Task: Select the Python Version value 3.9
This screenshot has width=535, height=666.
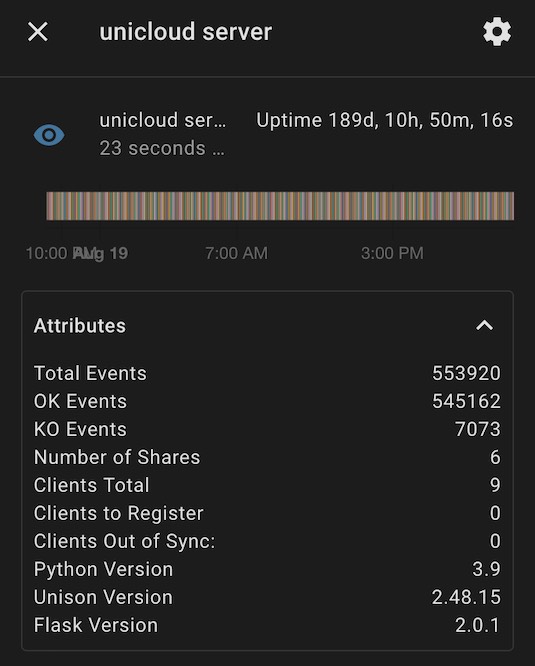Action: point(487,569)
